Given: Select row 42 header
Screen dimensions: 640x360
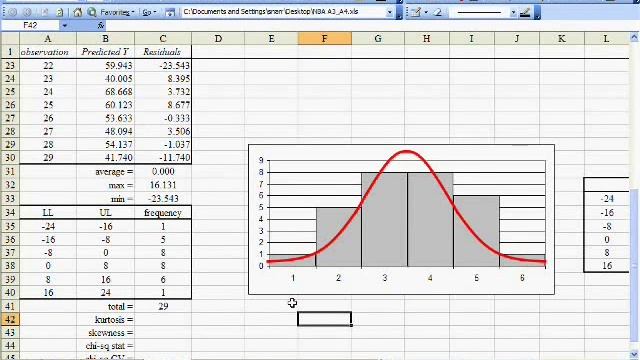Looking at the screenshot, I should [10, 320].
